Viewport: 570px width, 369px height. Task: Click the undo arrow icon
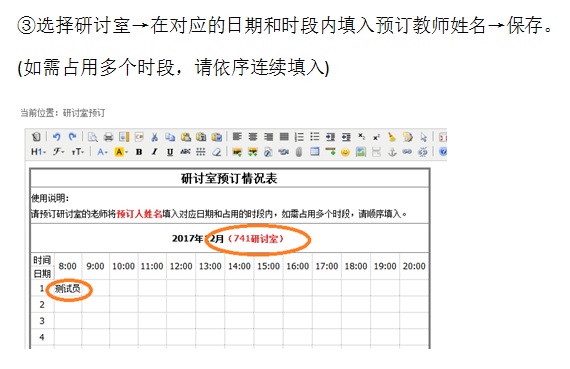point(56,137)
